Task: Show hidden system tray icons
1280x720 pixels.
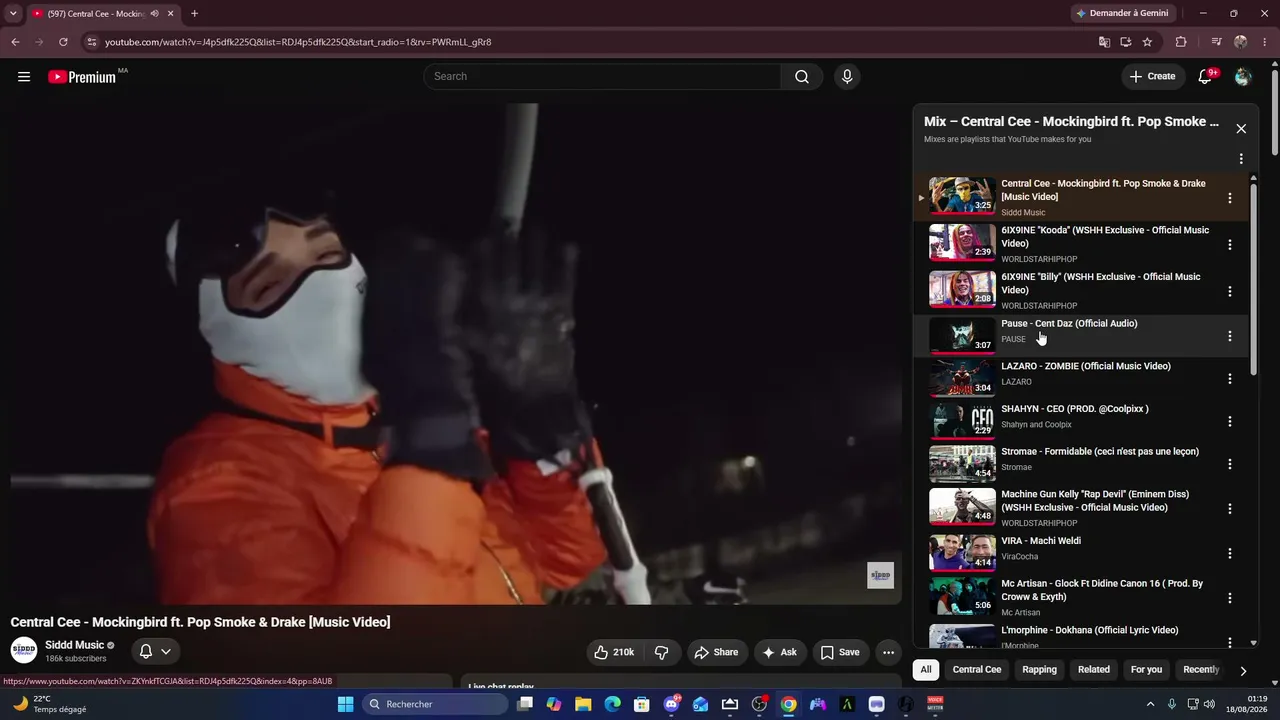Action: pyautogui.click(x=1150, y=704)
